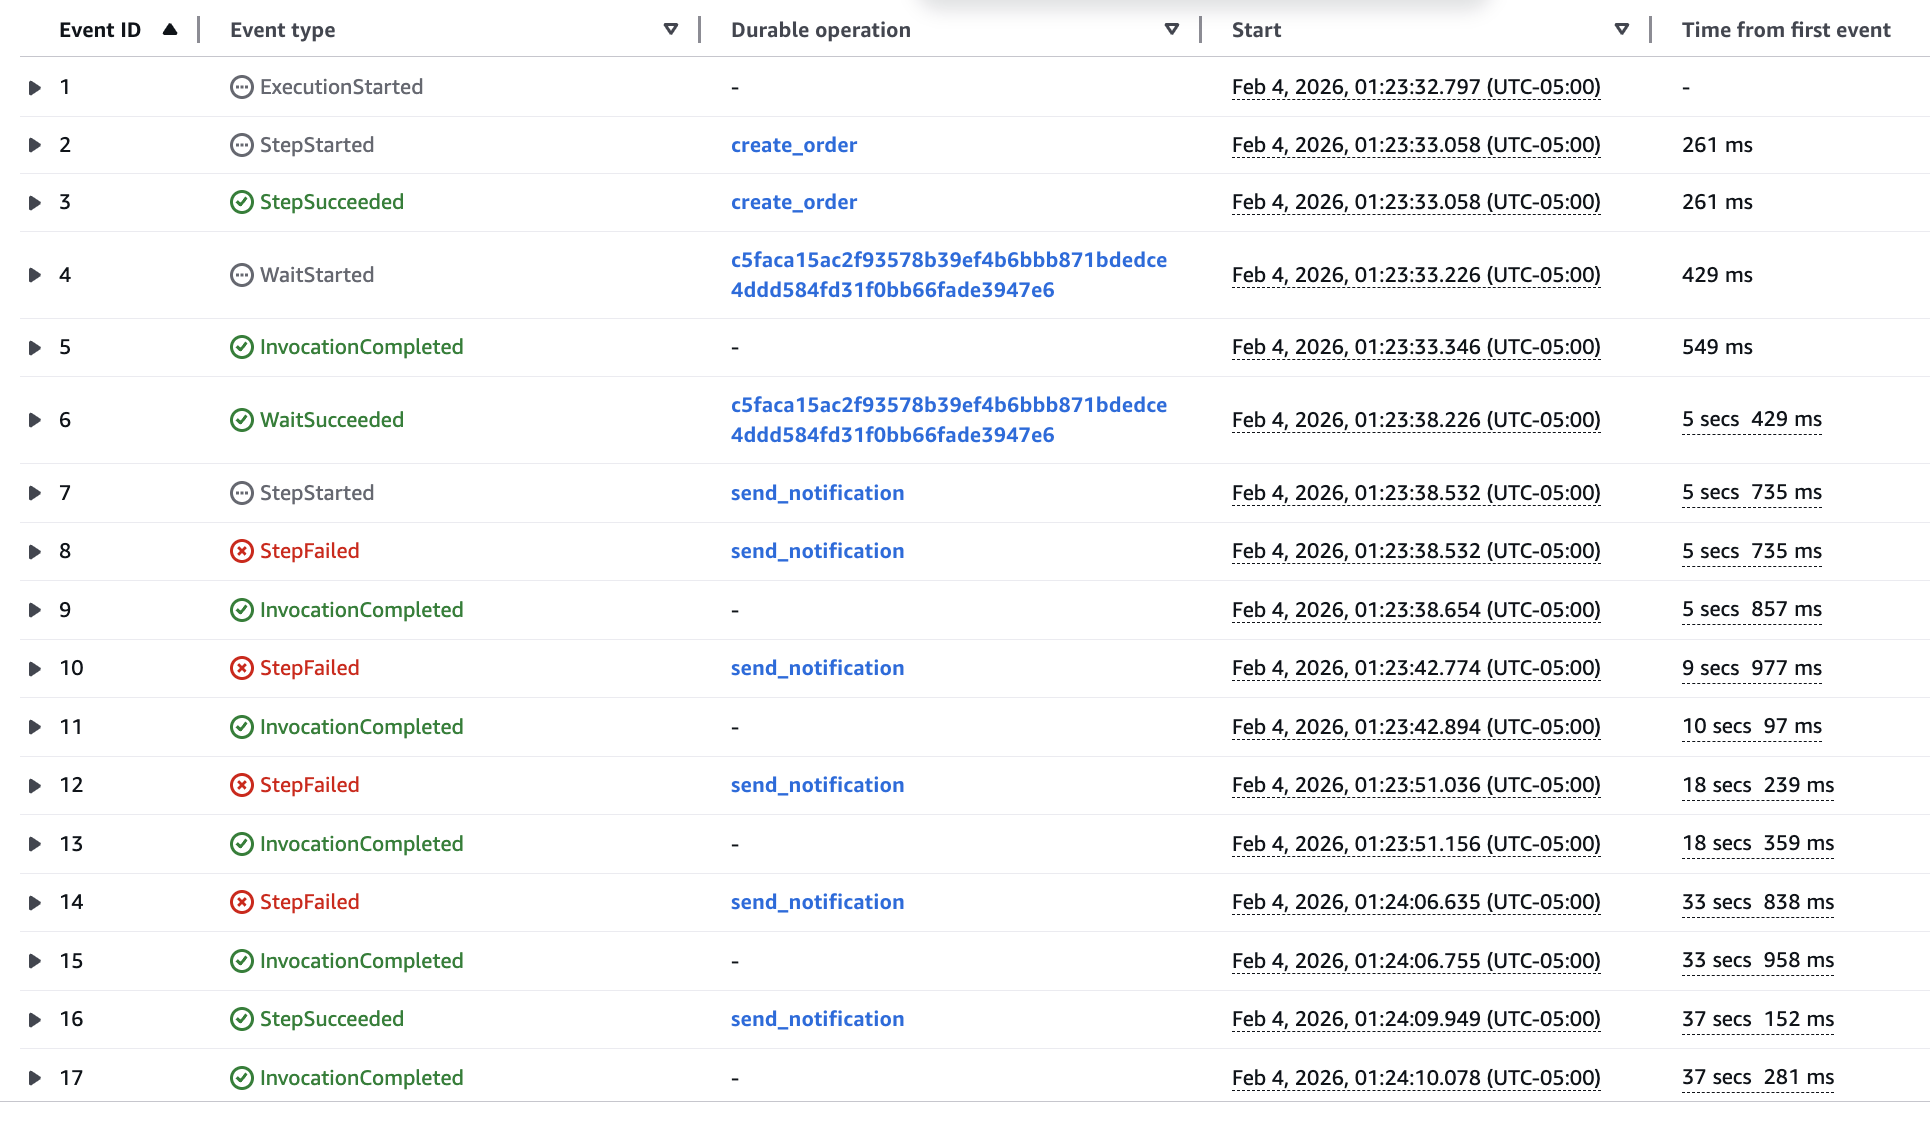
Task: Open the Durable operation column filter arrow
Action: point(1172,30)
